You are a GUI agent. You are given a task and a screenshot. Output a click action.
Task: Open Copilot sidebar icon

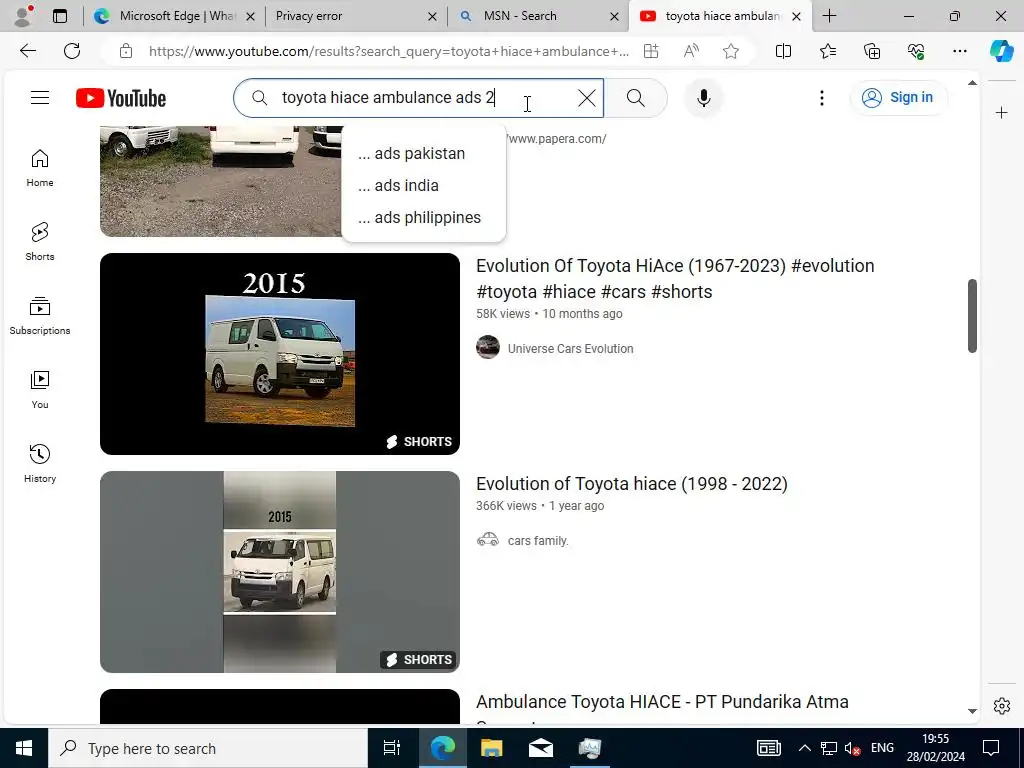(x=1001, y=51)
